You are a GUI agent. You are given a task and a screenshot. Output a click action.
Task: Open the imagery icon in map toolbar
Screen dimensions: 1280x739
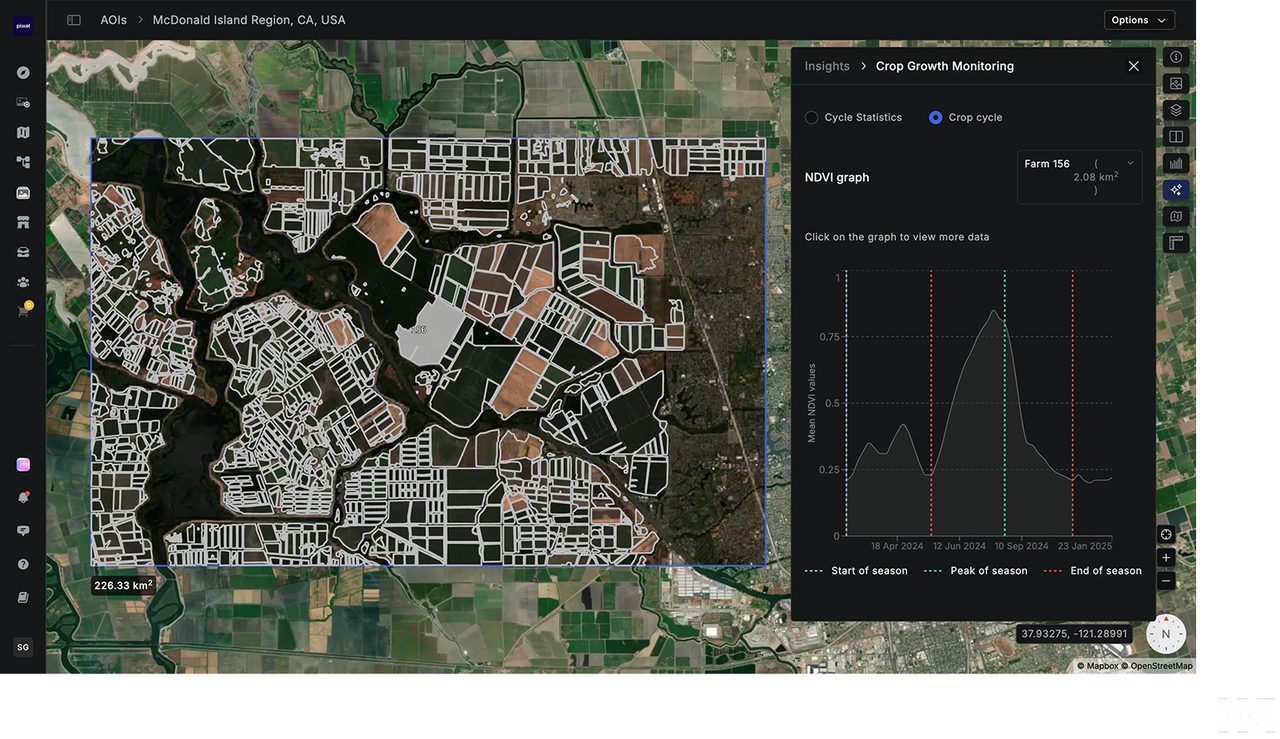1176,84
